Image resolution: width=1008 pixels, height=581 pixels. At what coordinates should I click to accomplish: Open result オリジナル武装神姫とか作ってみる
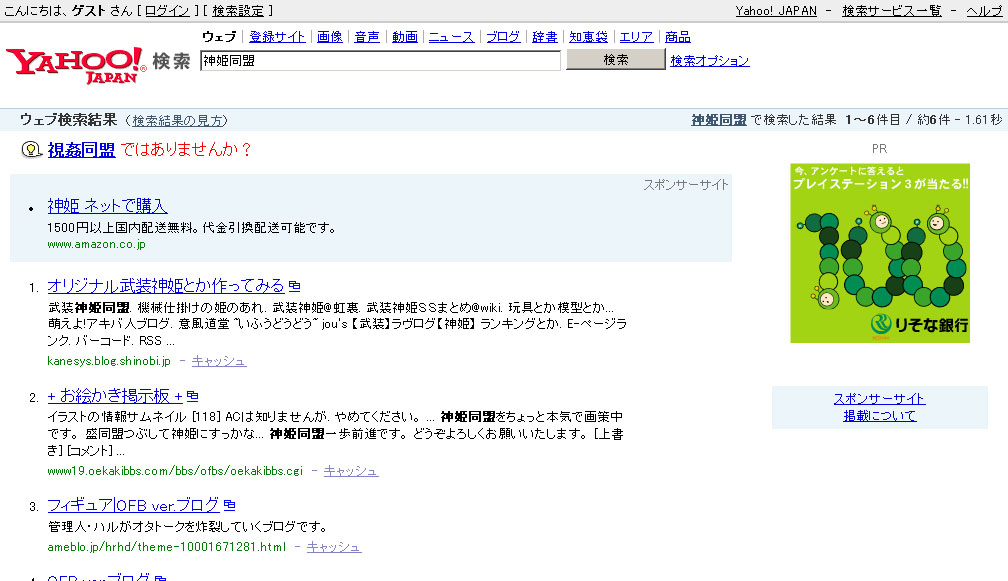point(166,285)
